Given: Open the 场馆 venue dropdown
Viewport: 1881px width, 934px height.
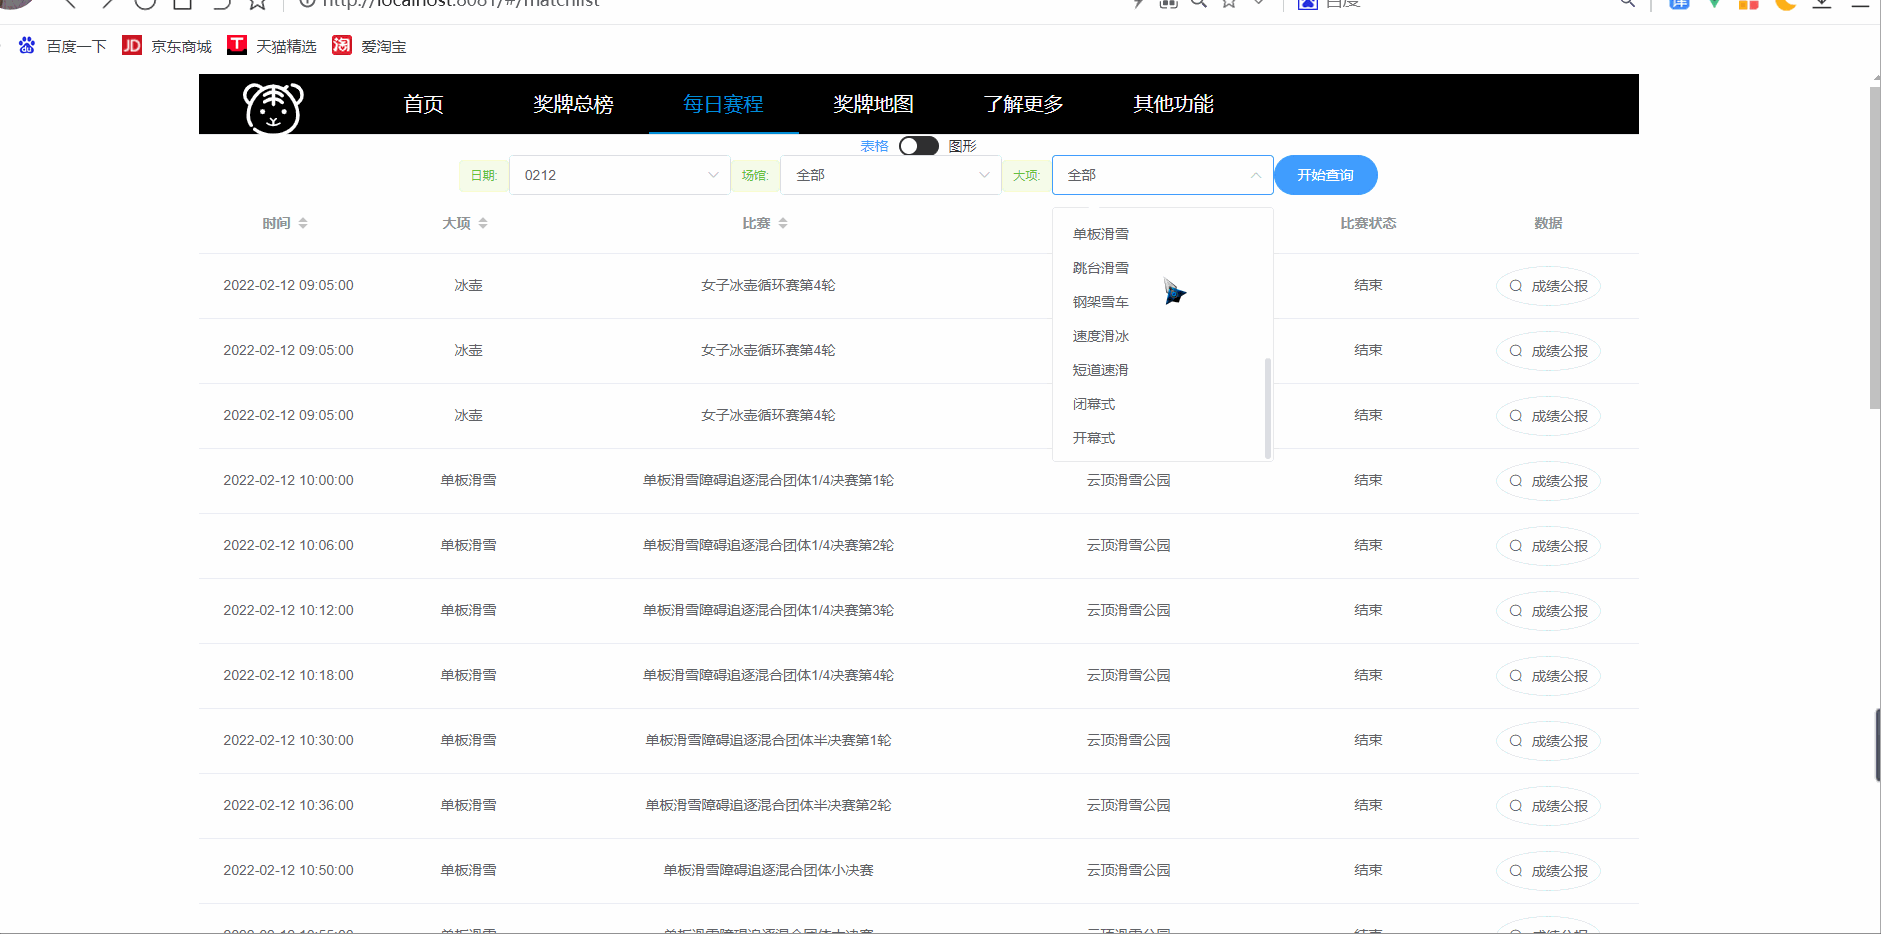Looking at the screenshot, I should pos(889,174).
